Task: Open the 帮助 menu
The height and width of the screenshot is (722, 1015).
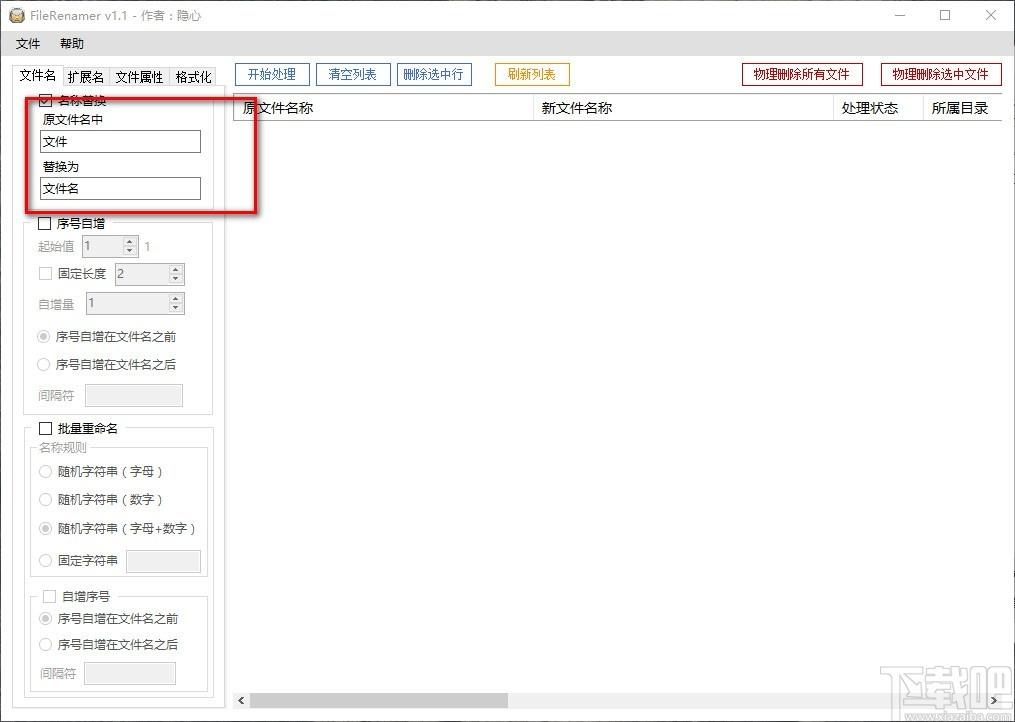Action: coord(72,44)
